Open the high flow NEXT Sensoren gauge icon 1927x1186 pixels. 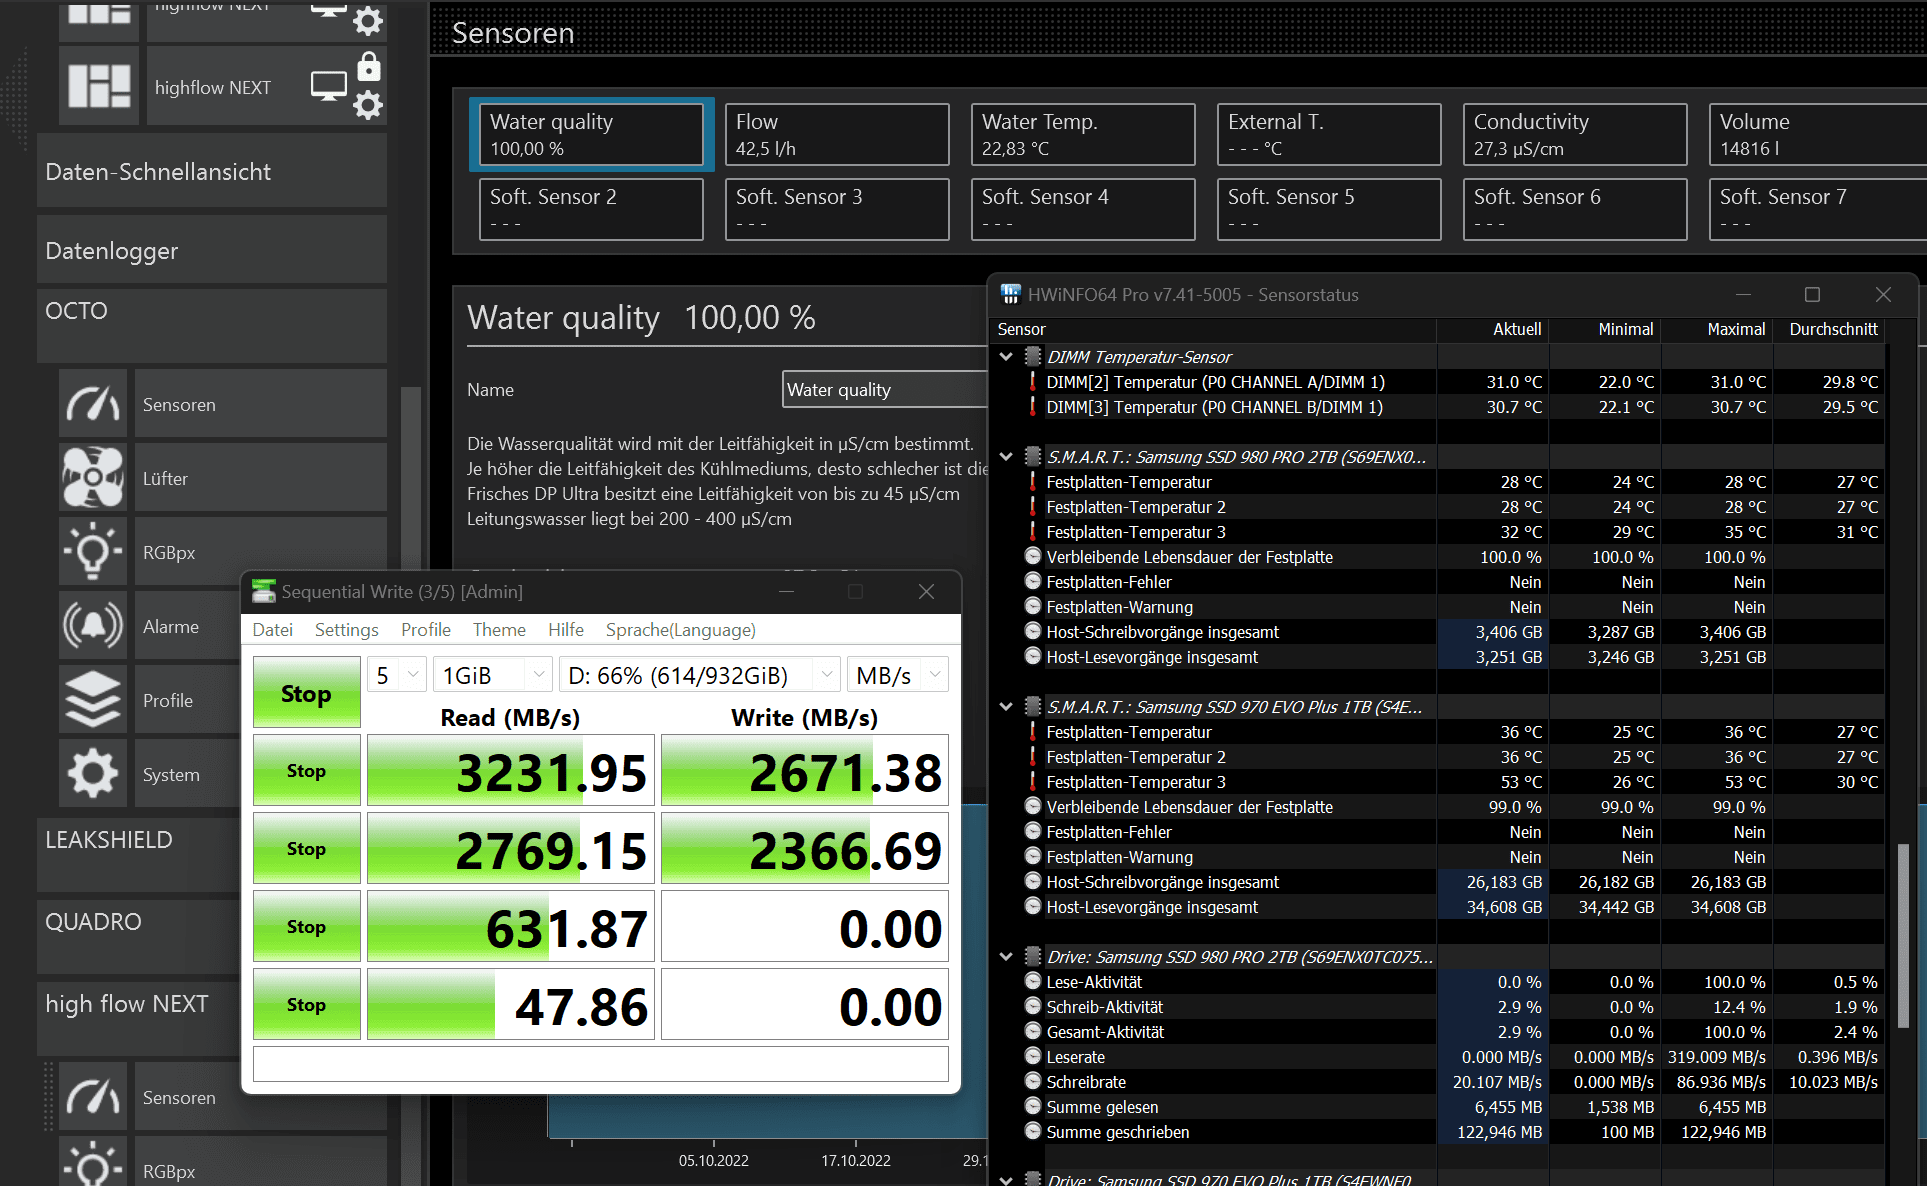click(x=93, y=1097)
